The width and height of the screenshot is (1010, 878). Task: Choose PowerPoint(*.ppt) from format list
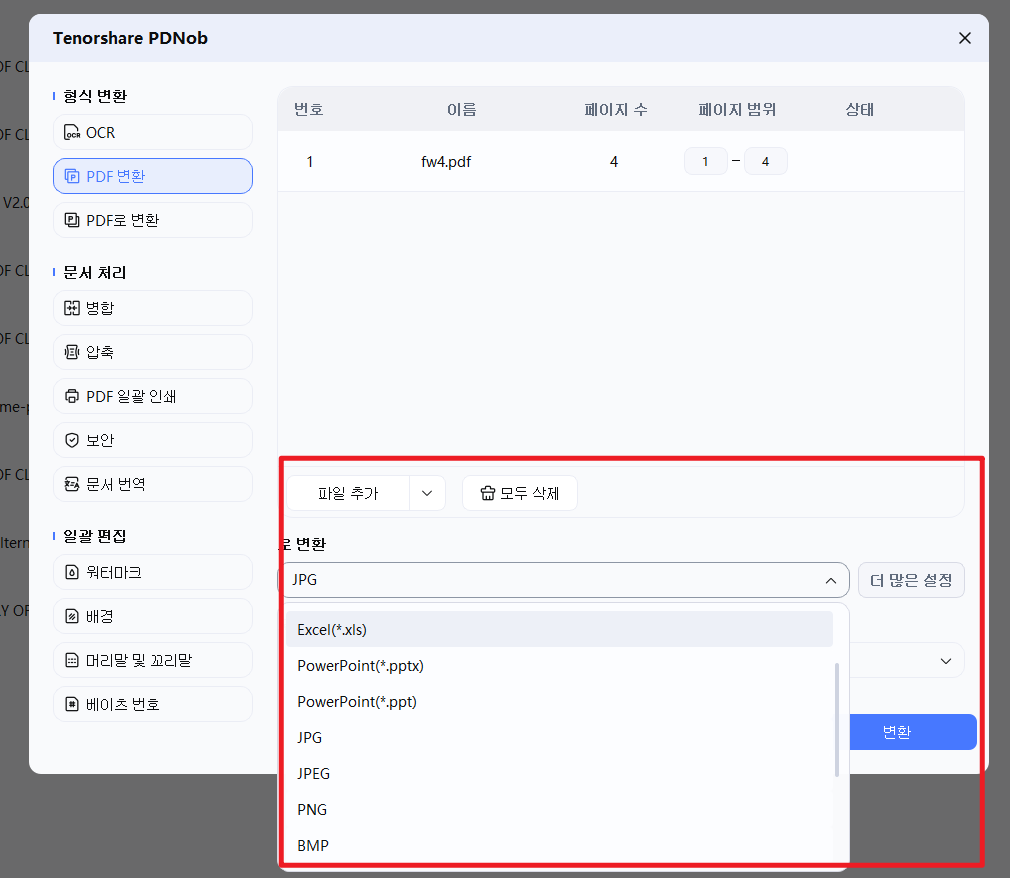pyautogui.click(x=559, y=701)
